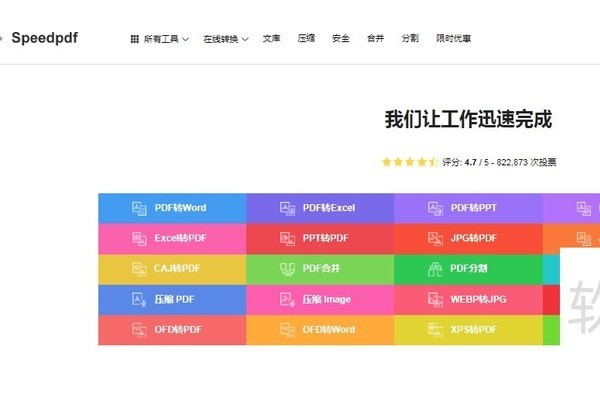
Task: Click the PDF转Word icon
Action: point(139,209)
